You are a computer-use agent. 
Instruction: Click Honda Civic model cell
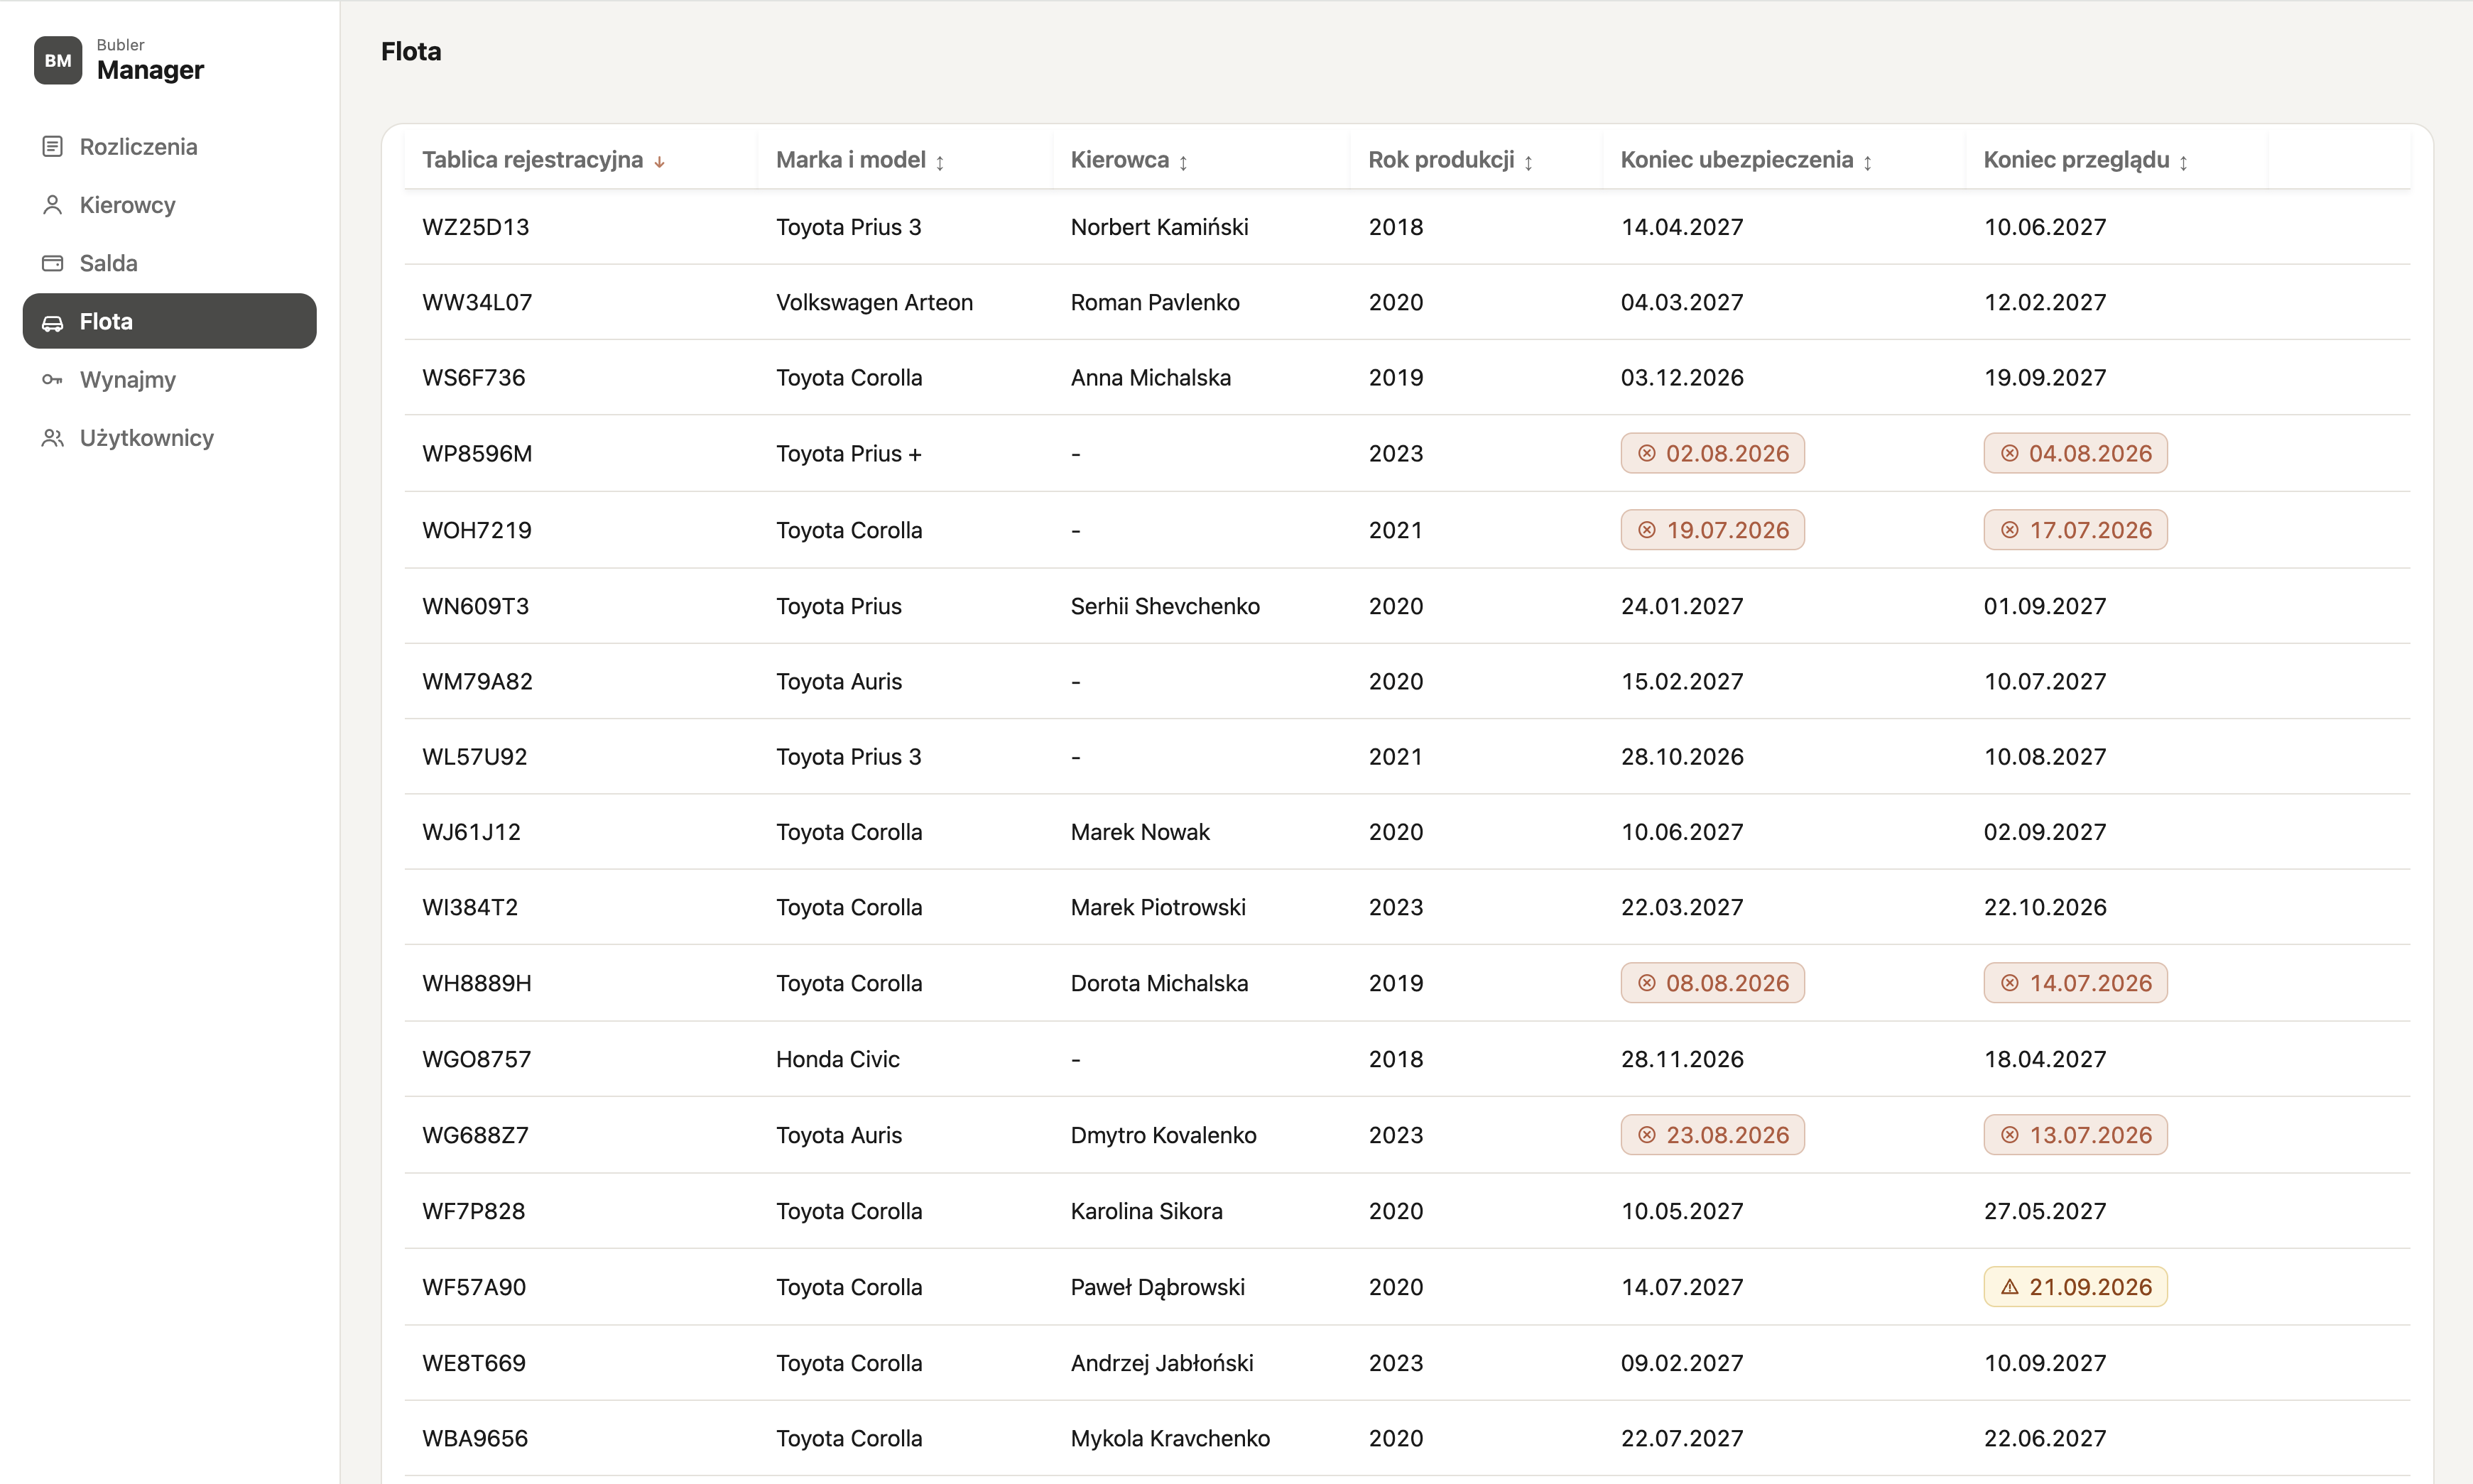click(837, 1059)
